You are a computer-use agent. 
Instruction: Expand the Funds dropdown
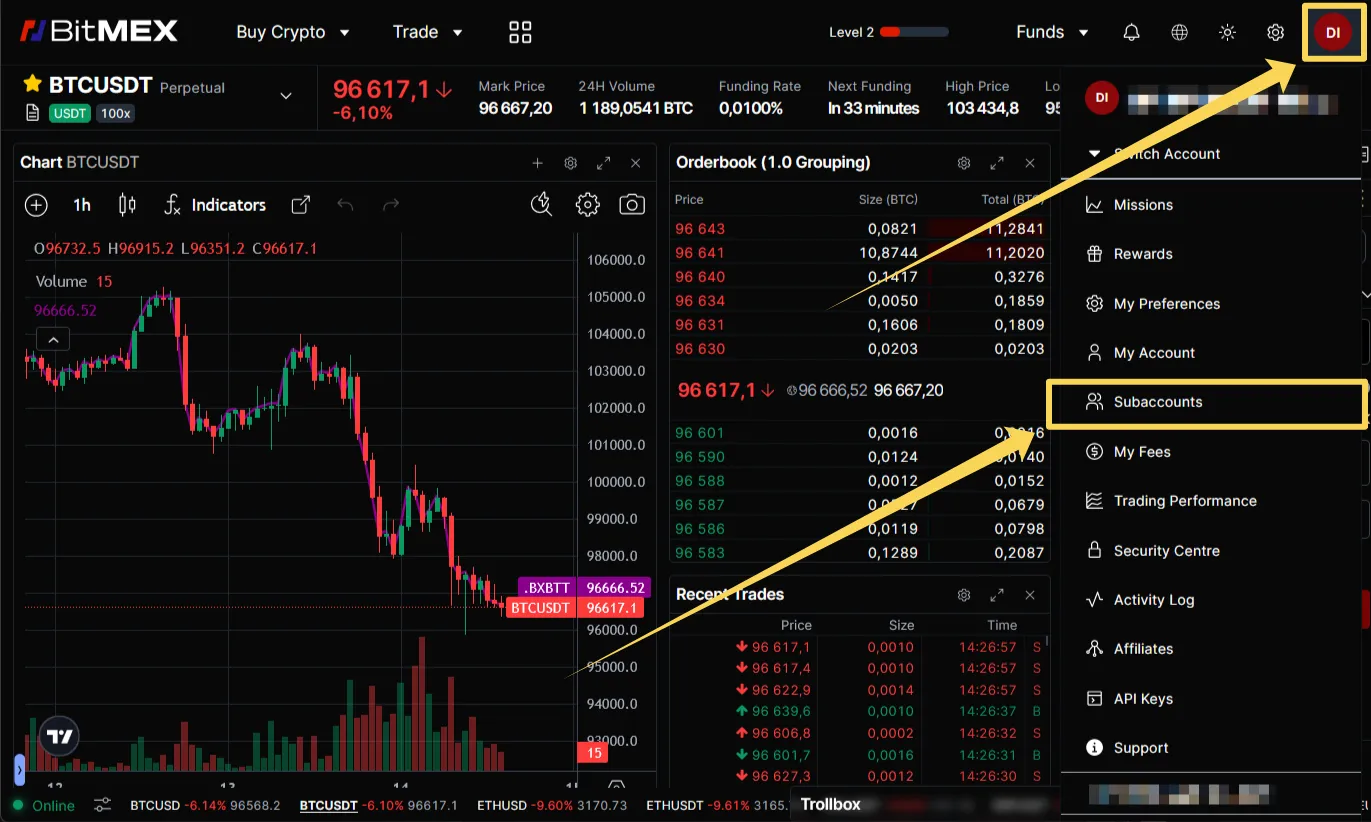pos(1051,31)
